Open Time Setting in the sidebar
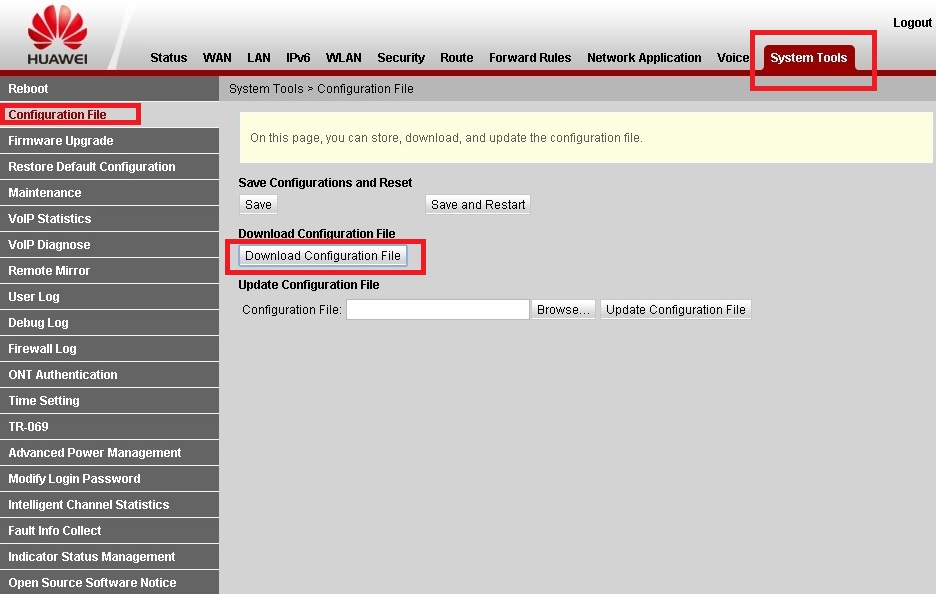The image size is (936, 594). [x=43, y=401]
